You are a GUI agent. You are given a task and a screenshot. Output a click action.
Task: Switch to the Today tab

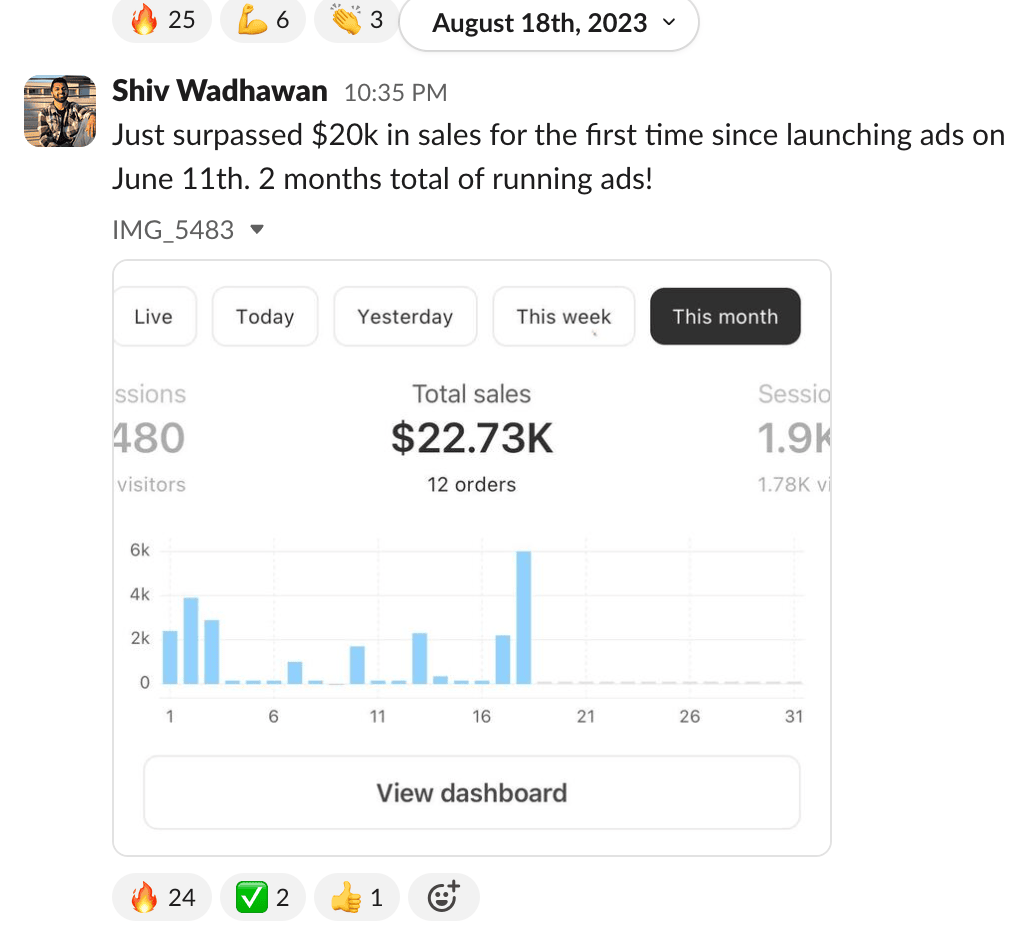265,317
